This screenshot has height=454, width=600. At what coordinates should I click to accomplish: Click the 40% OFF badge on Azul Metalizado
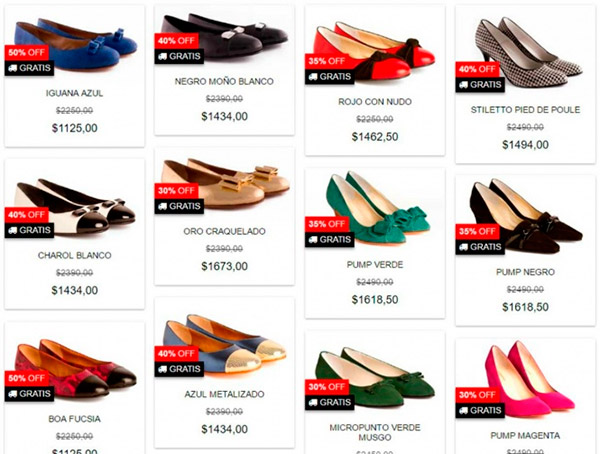tap(176, 353)
